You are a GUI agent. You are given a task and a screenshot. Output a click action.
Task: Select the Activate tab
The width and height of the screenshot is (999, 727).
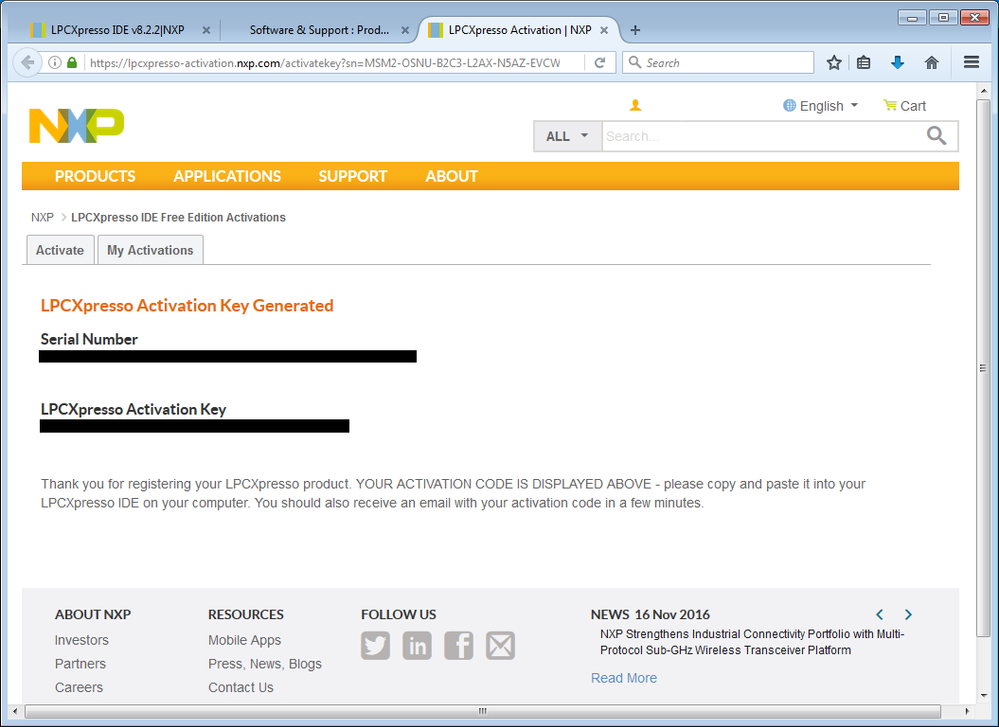(x=60, y=250)
